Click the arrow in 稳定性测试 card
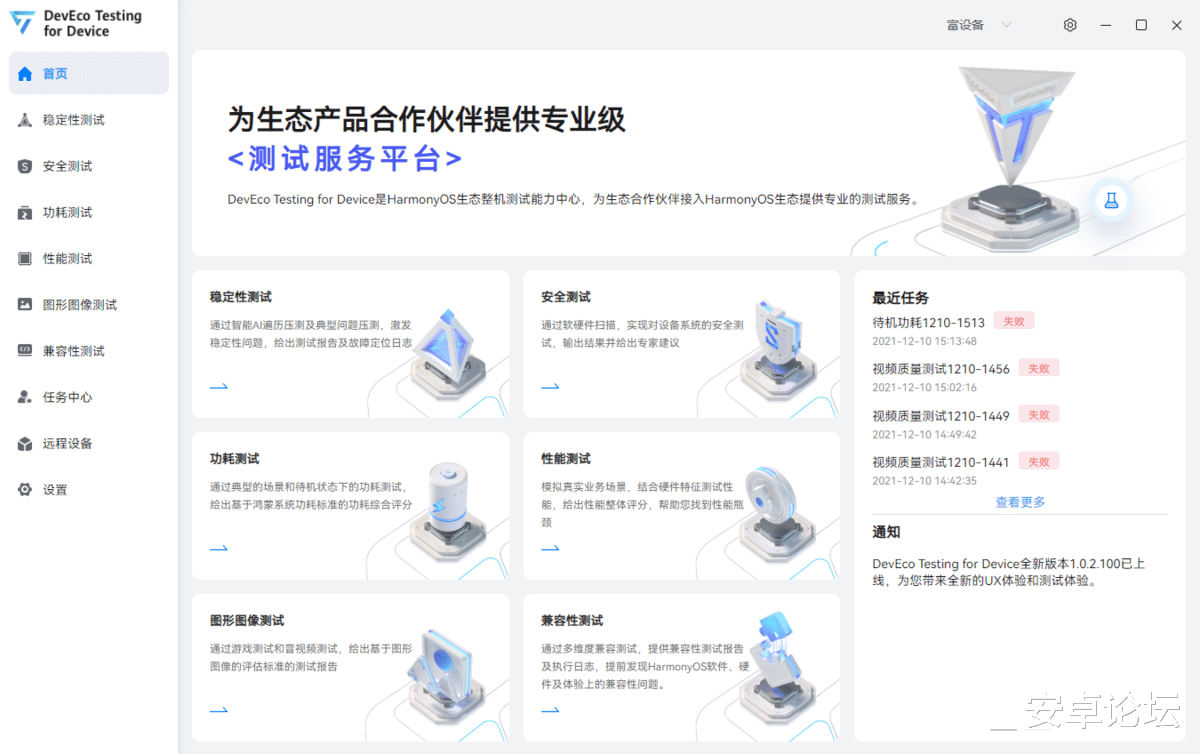This screenshot has height=754, width=1200. [x=219, y=386]
